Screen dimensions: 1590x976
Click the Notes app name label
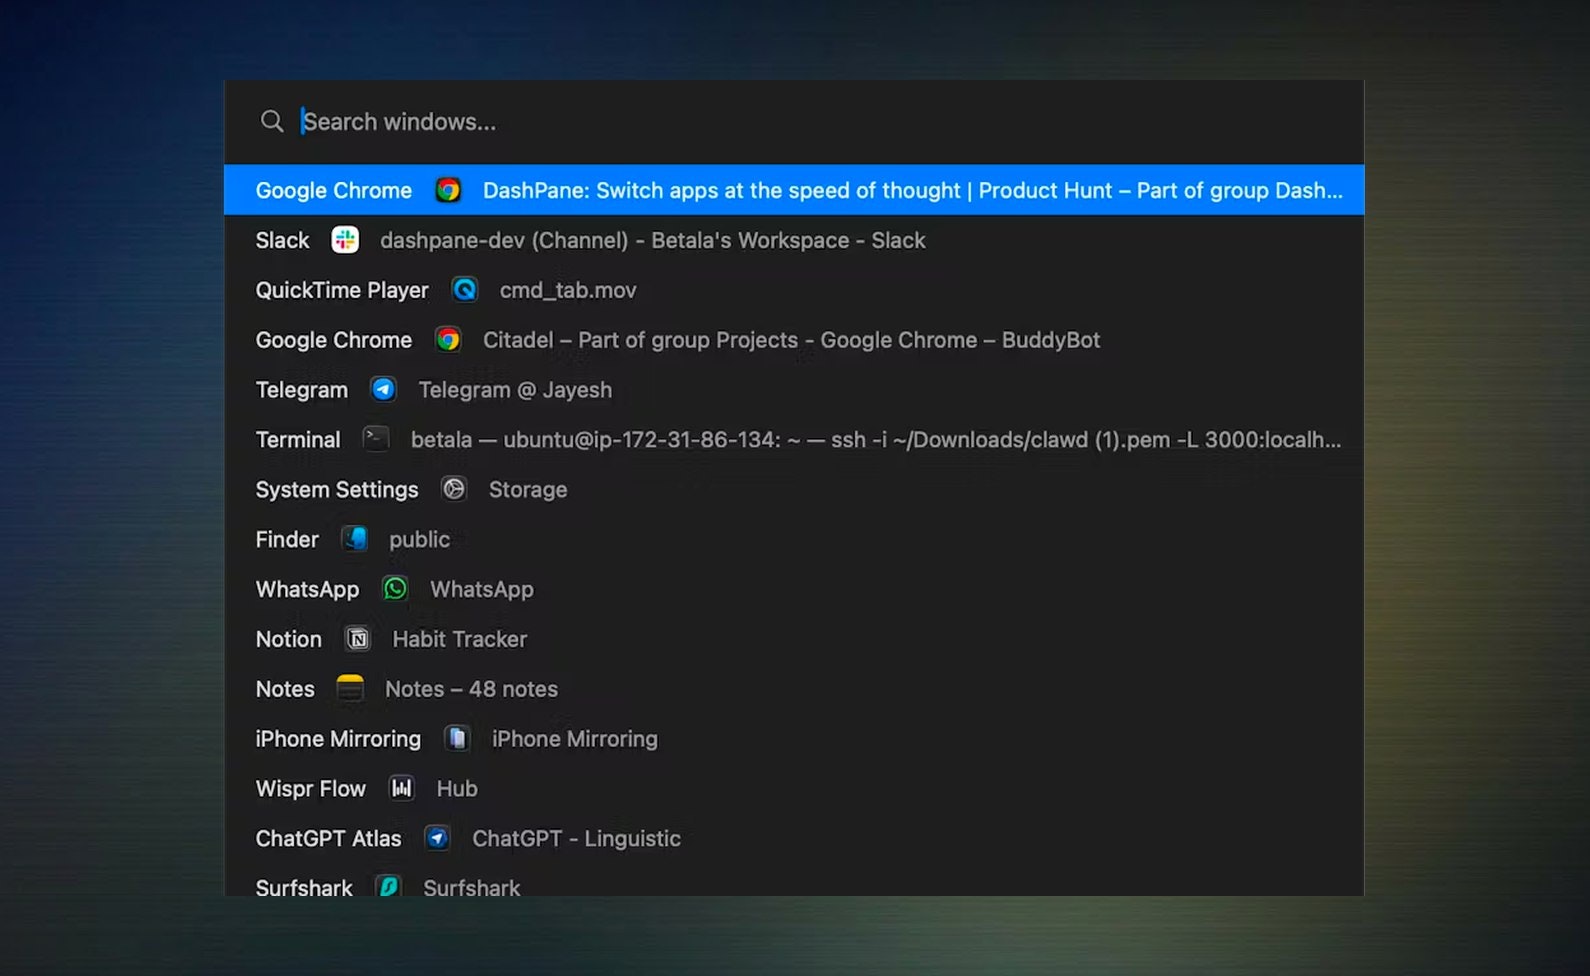click(x=285, y=689)
